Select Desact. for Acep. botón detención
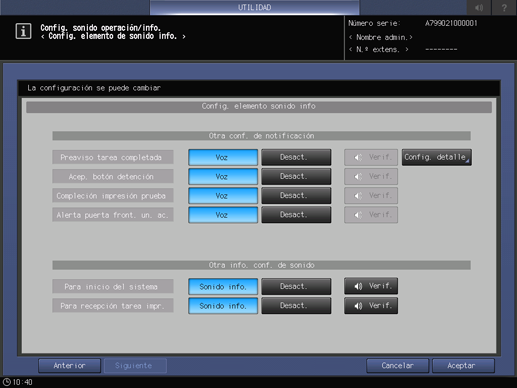Image resolution: width=517 pixels, height=388 pixels. point(296,176)
